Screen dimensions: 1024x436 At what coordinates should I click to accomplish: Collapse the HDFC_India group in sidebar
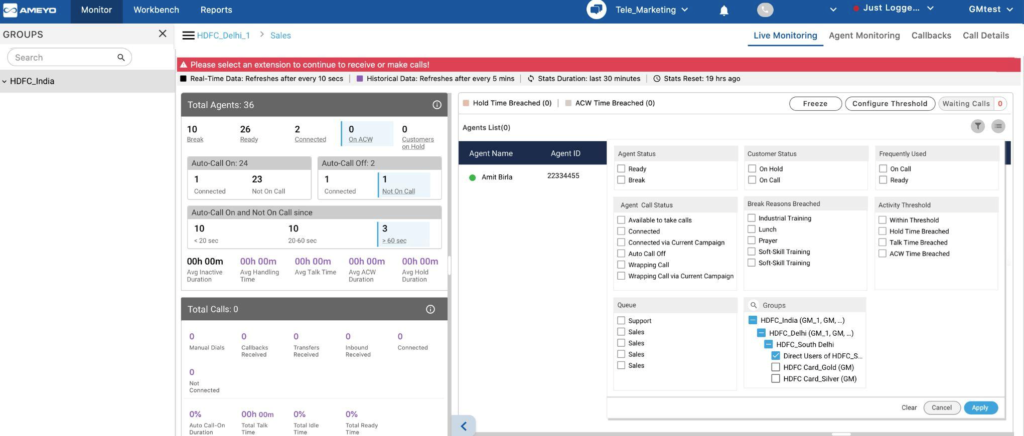coord(5,82)
